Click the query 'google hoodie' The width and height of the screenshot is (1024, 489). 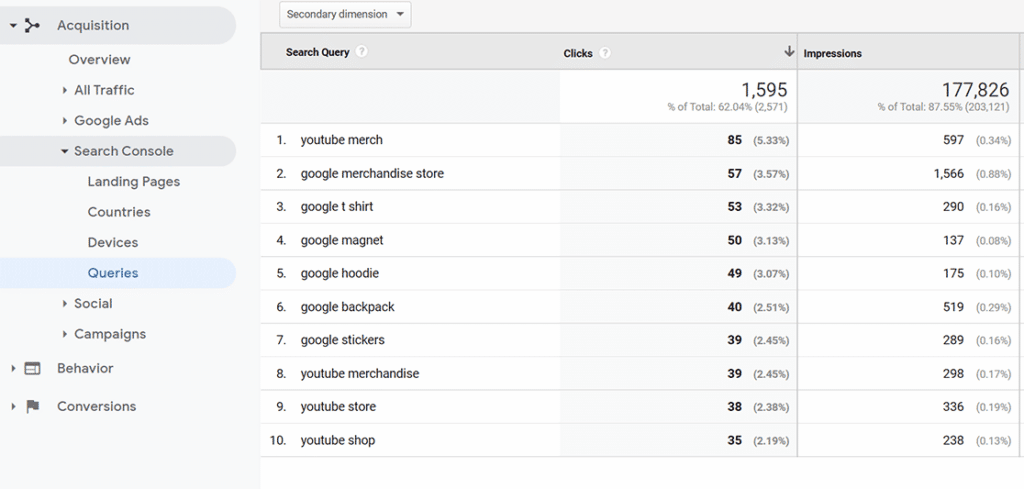(x=340, y=274)
